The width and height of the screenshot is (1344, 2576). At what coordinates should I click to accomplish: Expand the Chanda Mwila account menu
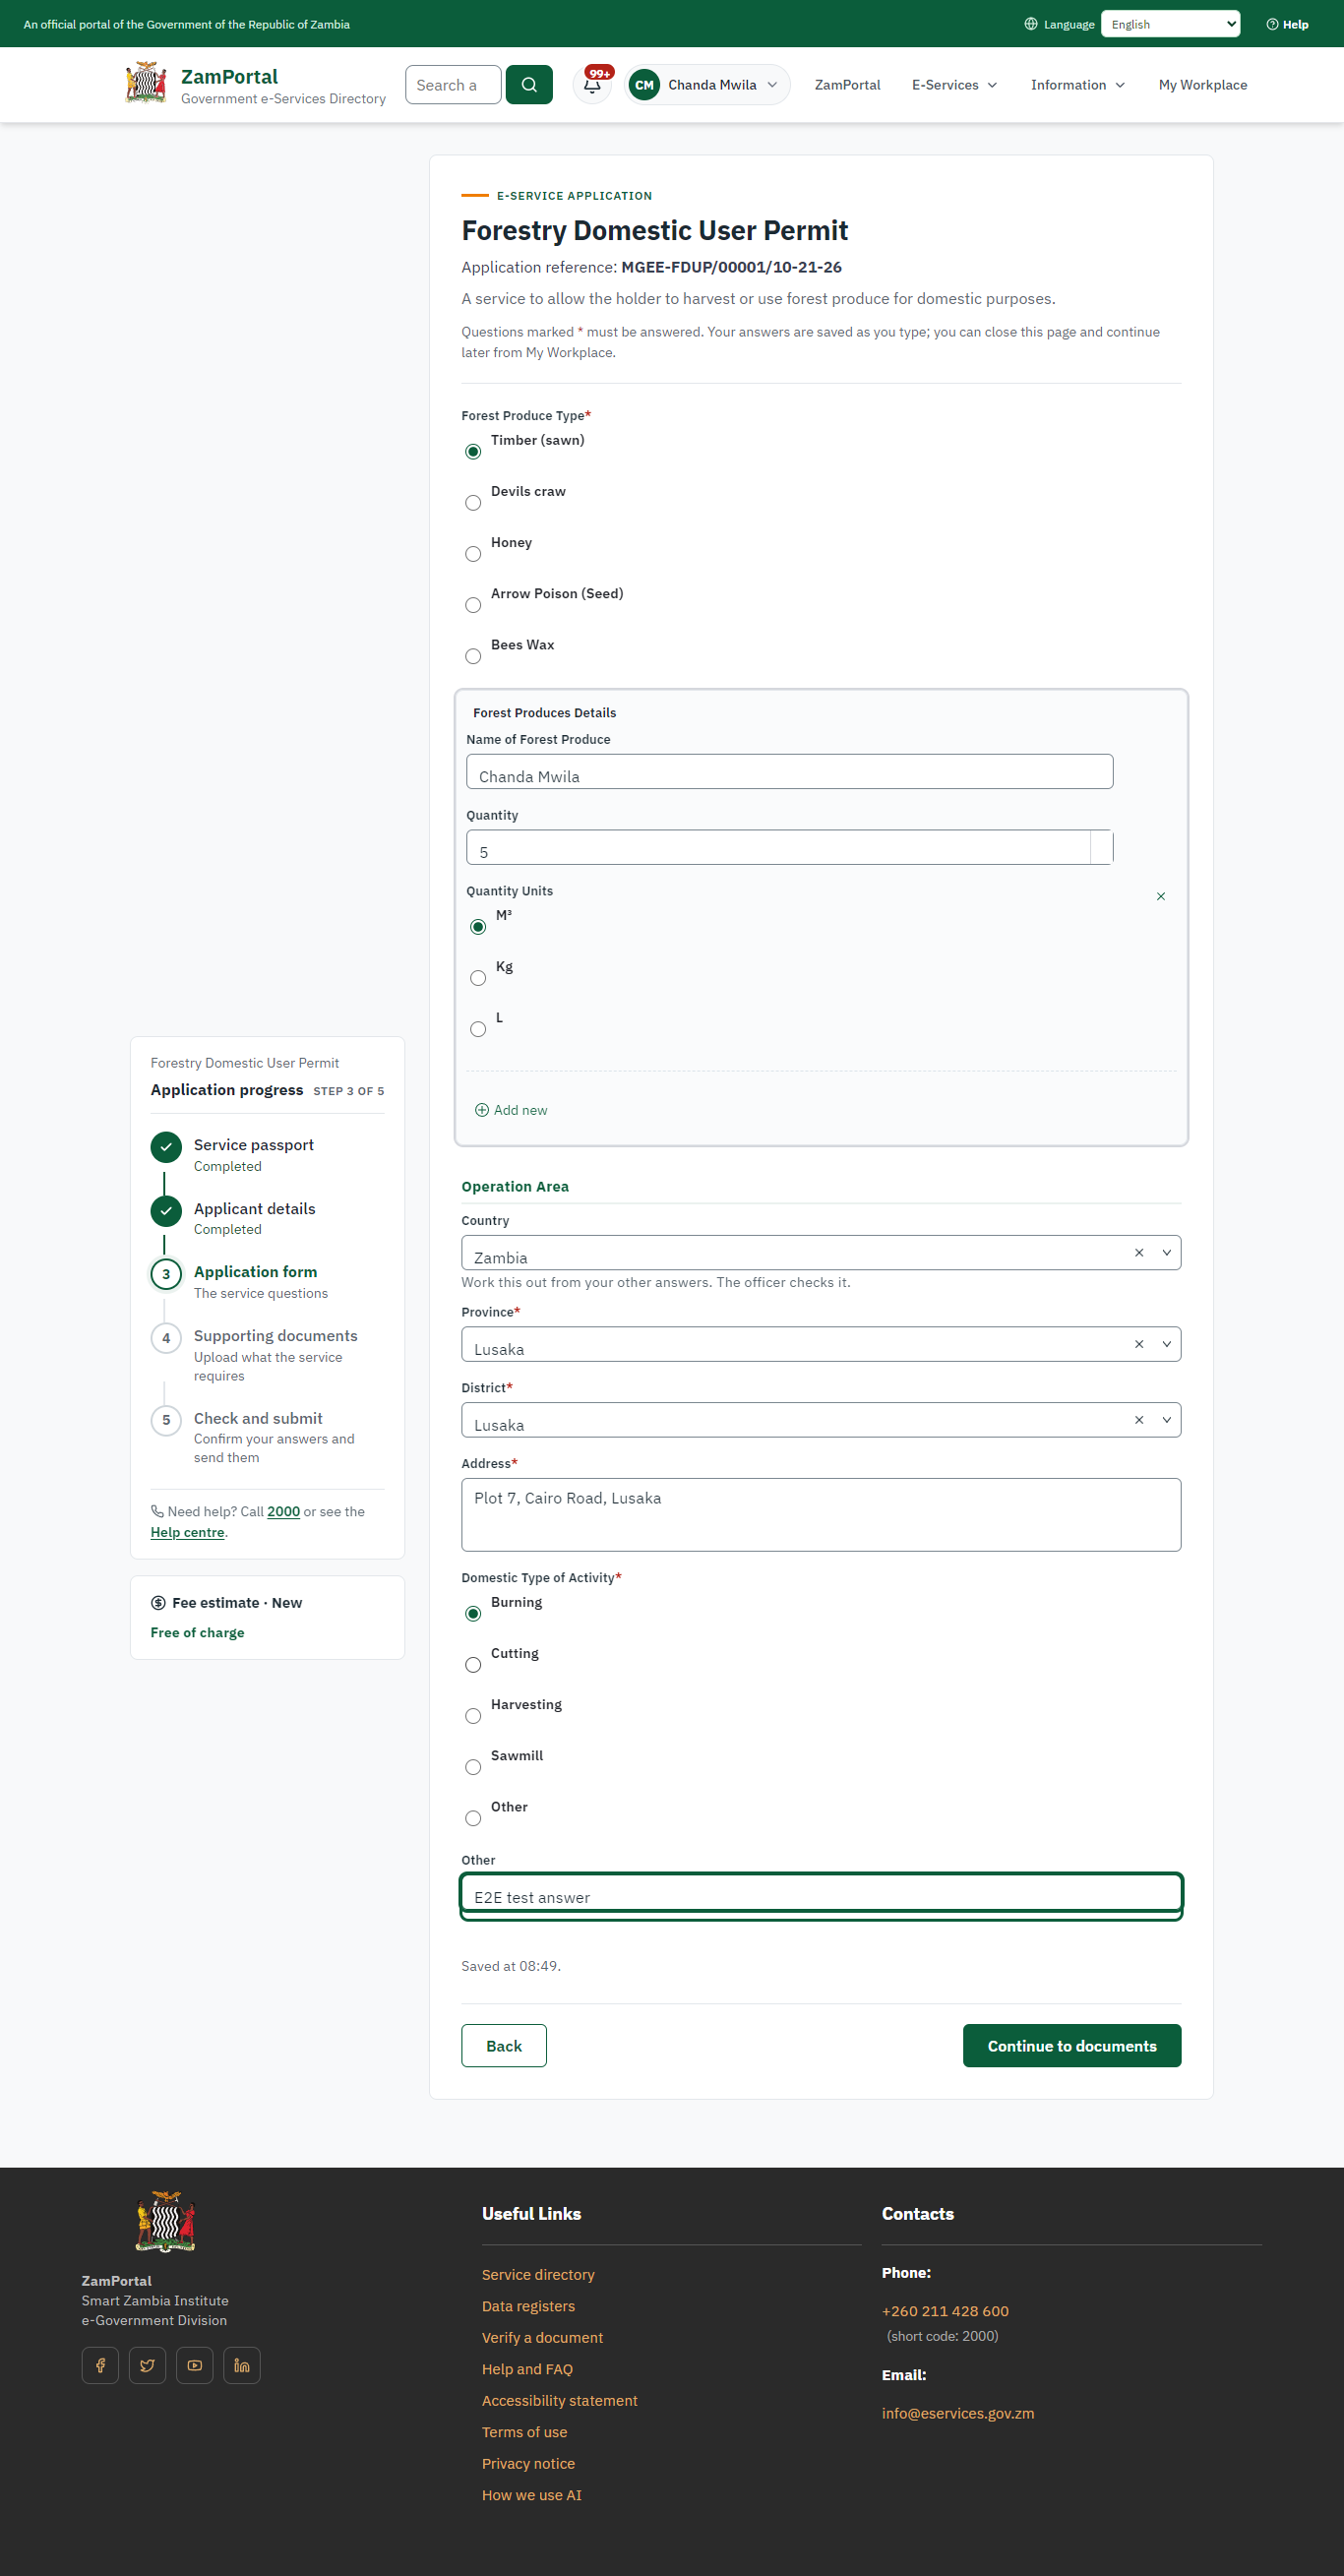pyautogui.click(x=708, y=85)
